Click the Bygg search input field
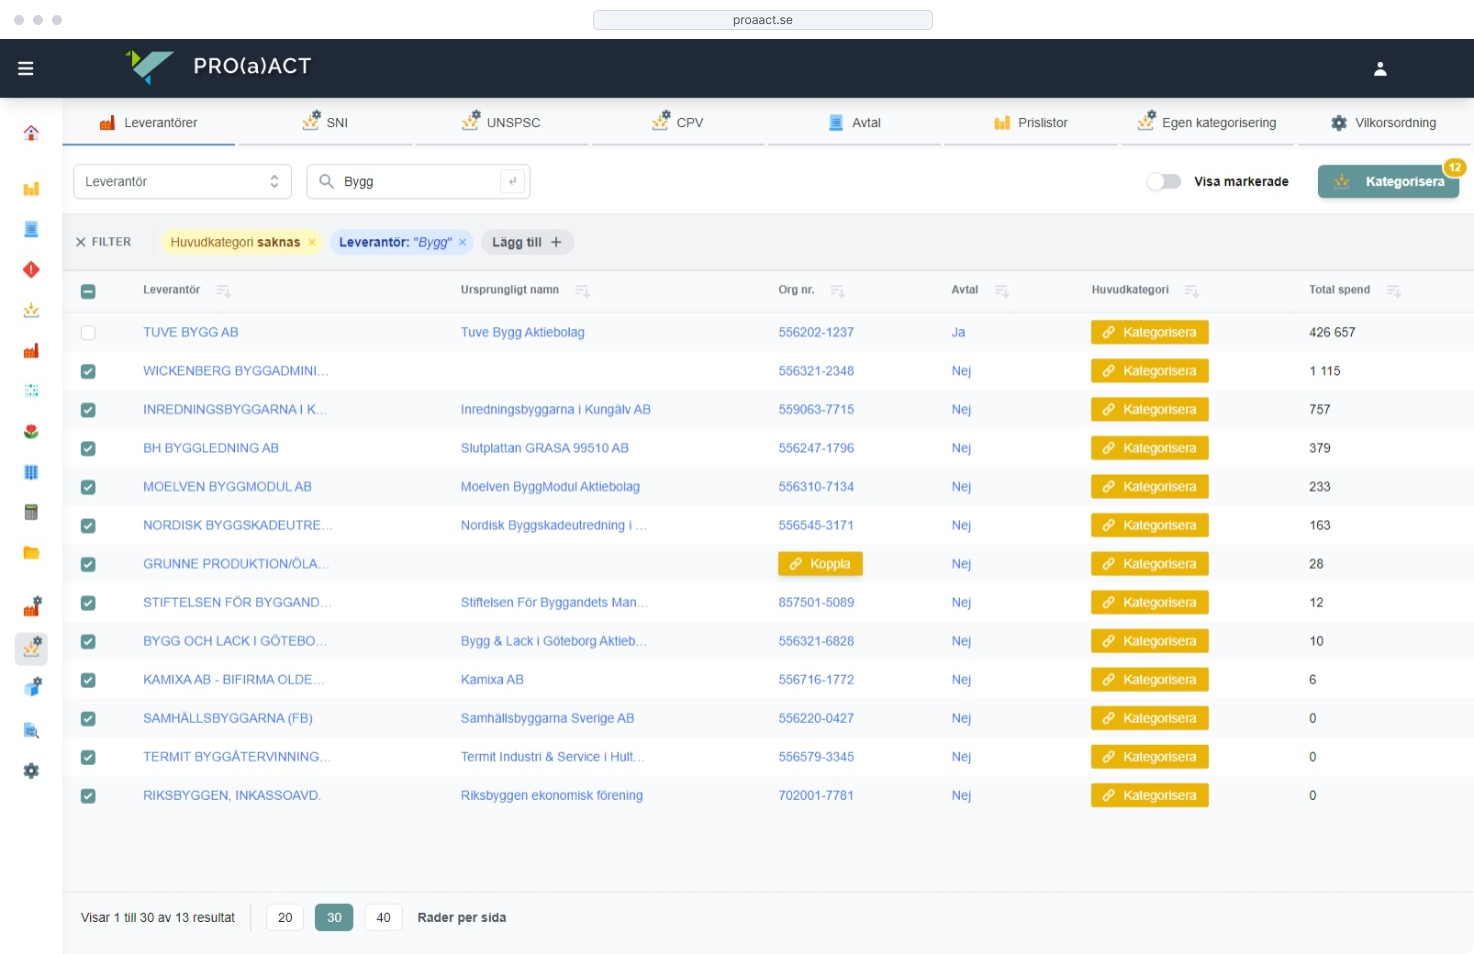The image size is (1474, 954). (x=418, y=181)
